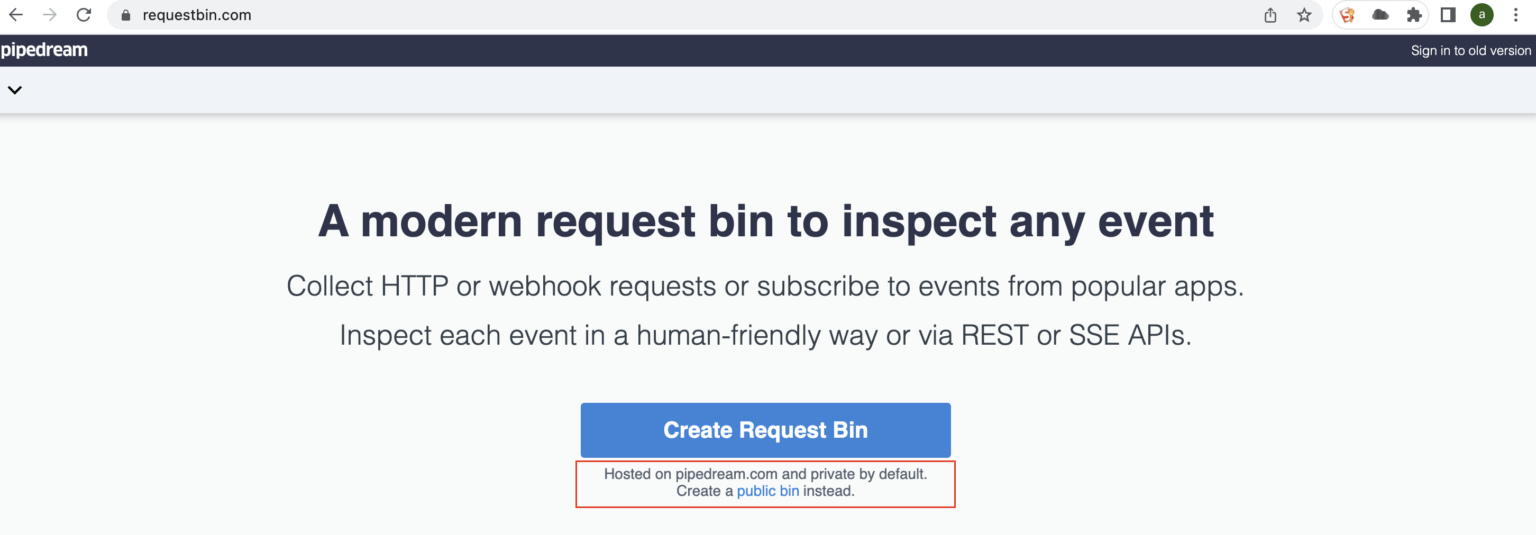Toggle the browser side panel

[x=1447, y=15]
